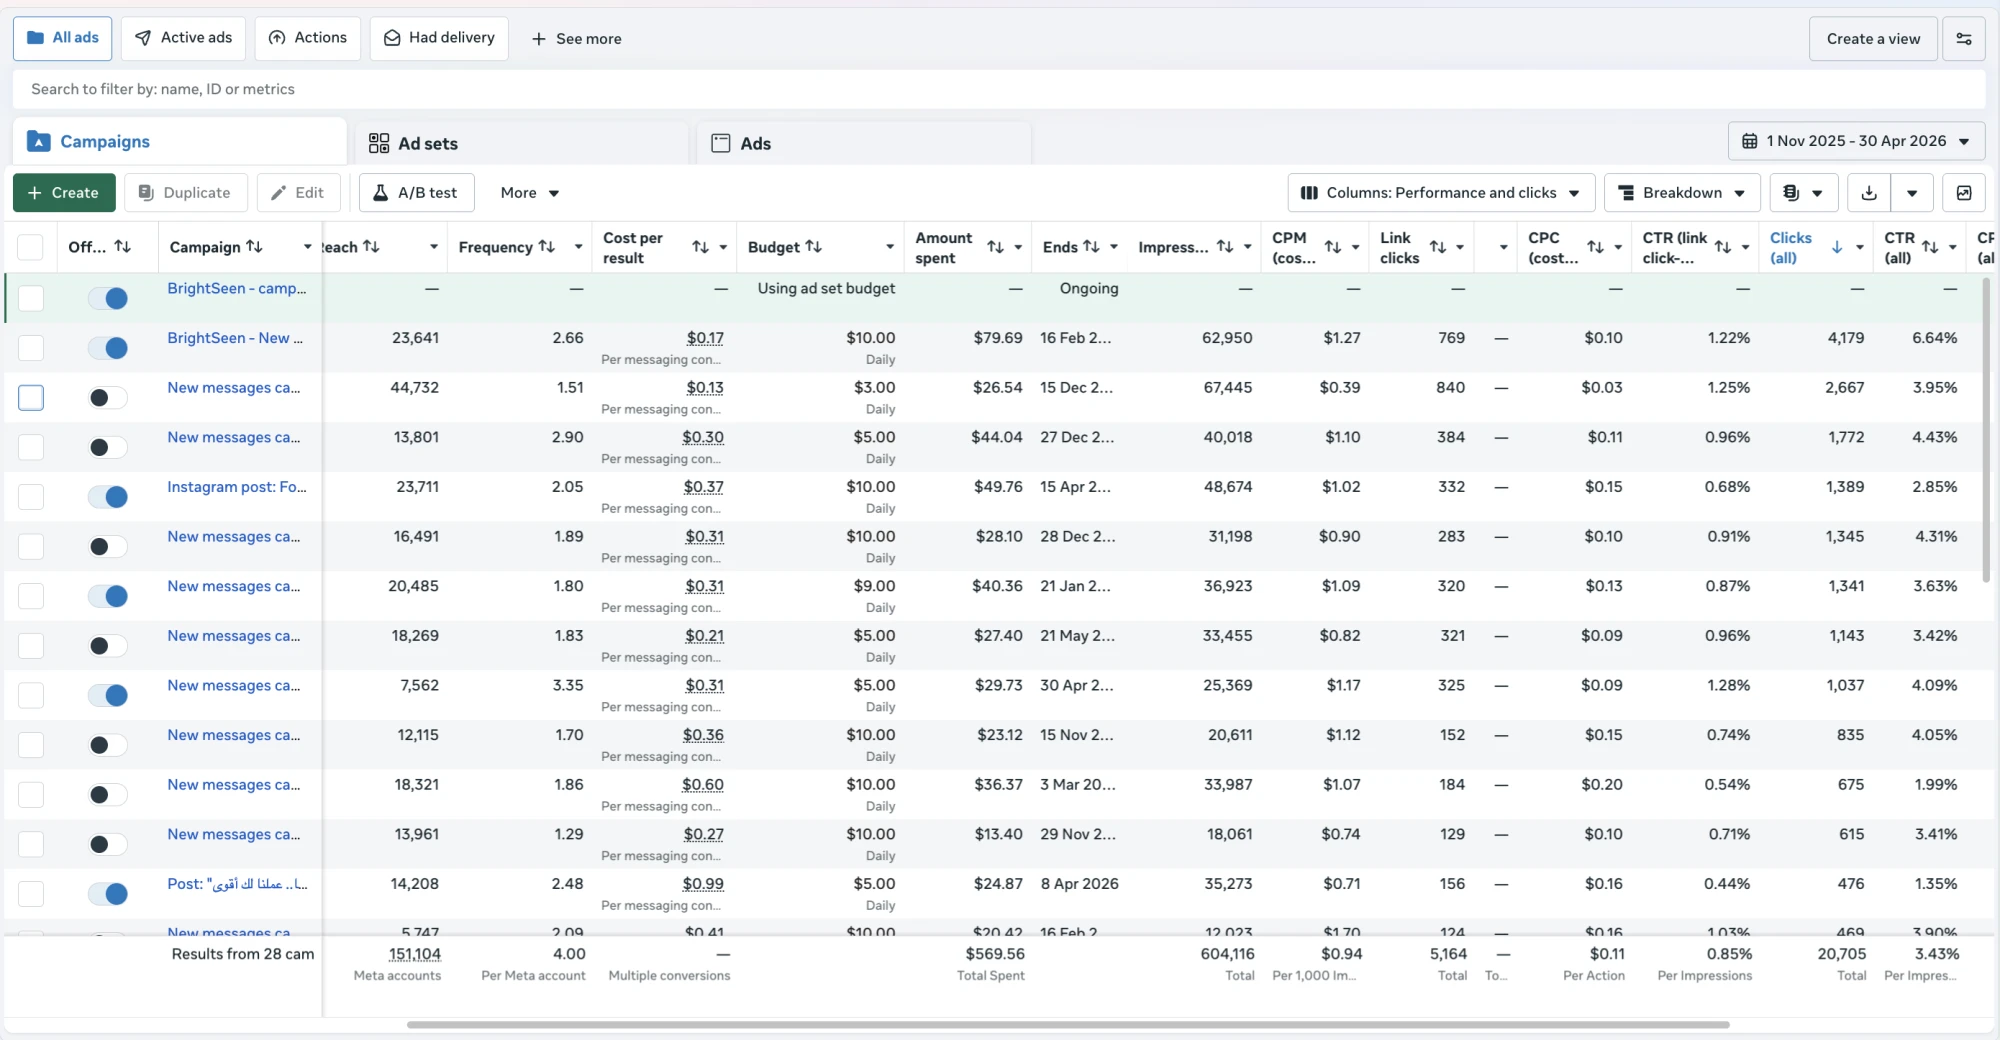Select the Active ads view
Screen dimensions: 2000x1040
(183, 38)
